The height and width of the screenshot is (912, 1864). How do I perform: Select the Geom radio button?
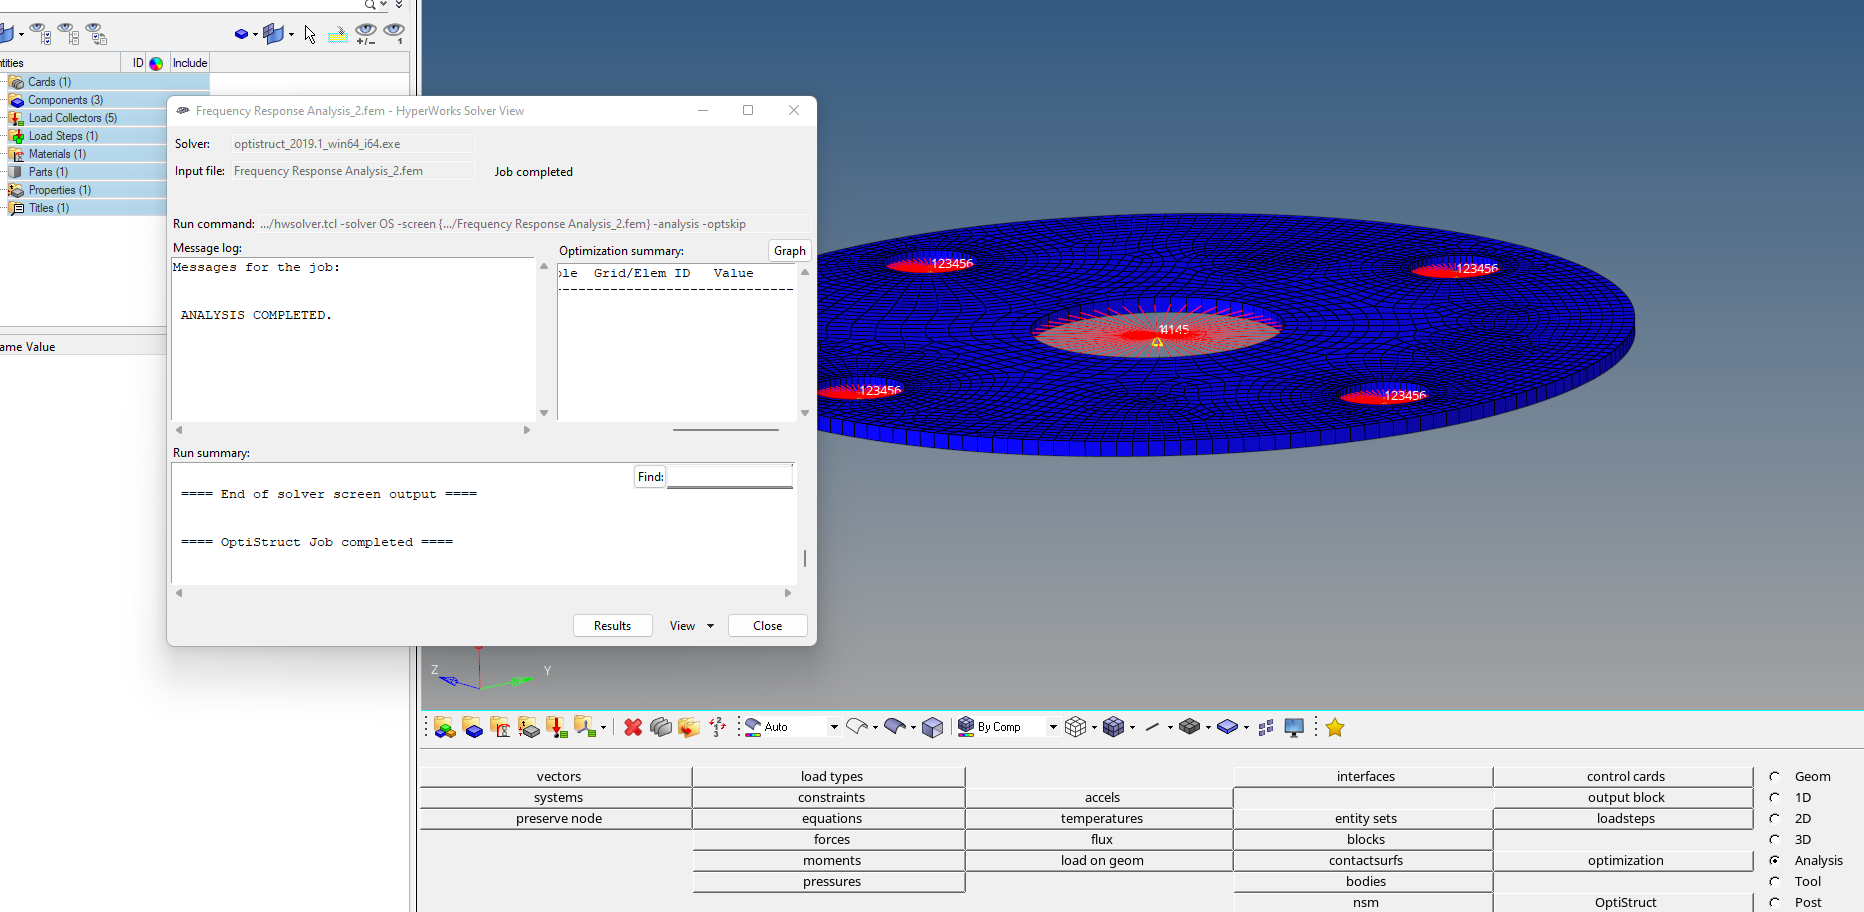click(x=1775, y=777)
